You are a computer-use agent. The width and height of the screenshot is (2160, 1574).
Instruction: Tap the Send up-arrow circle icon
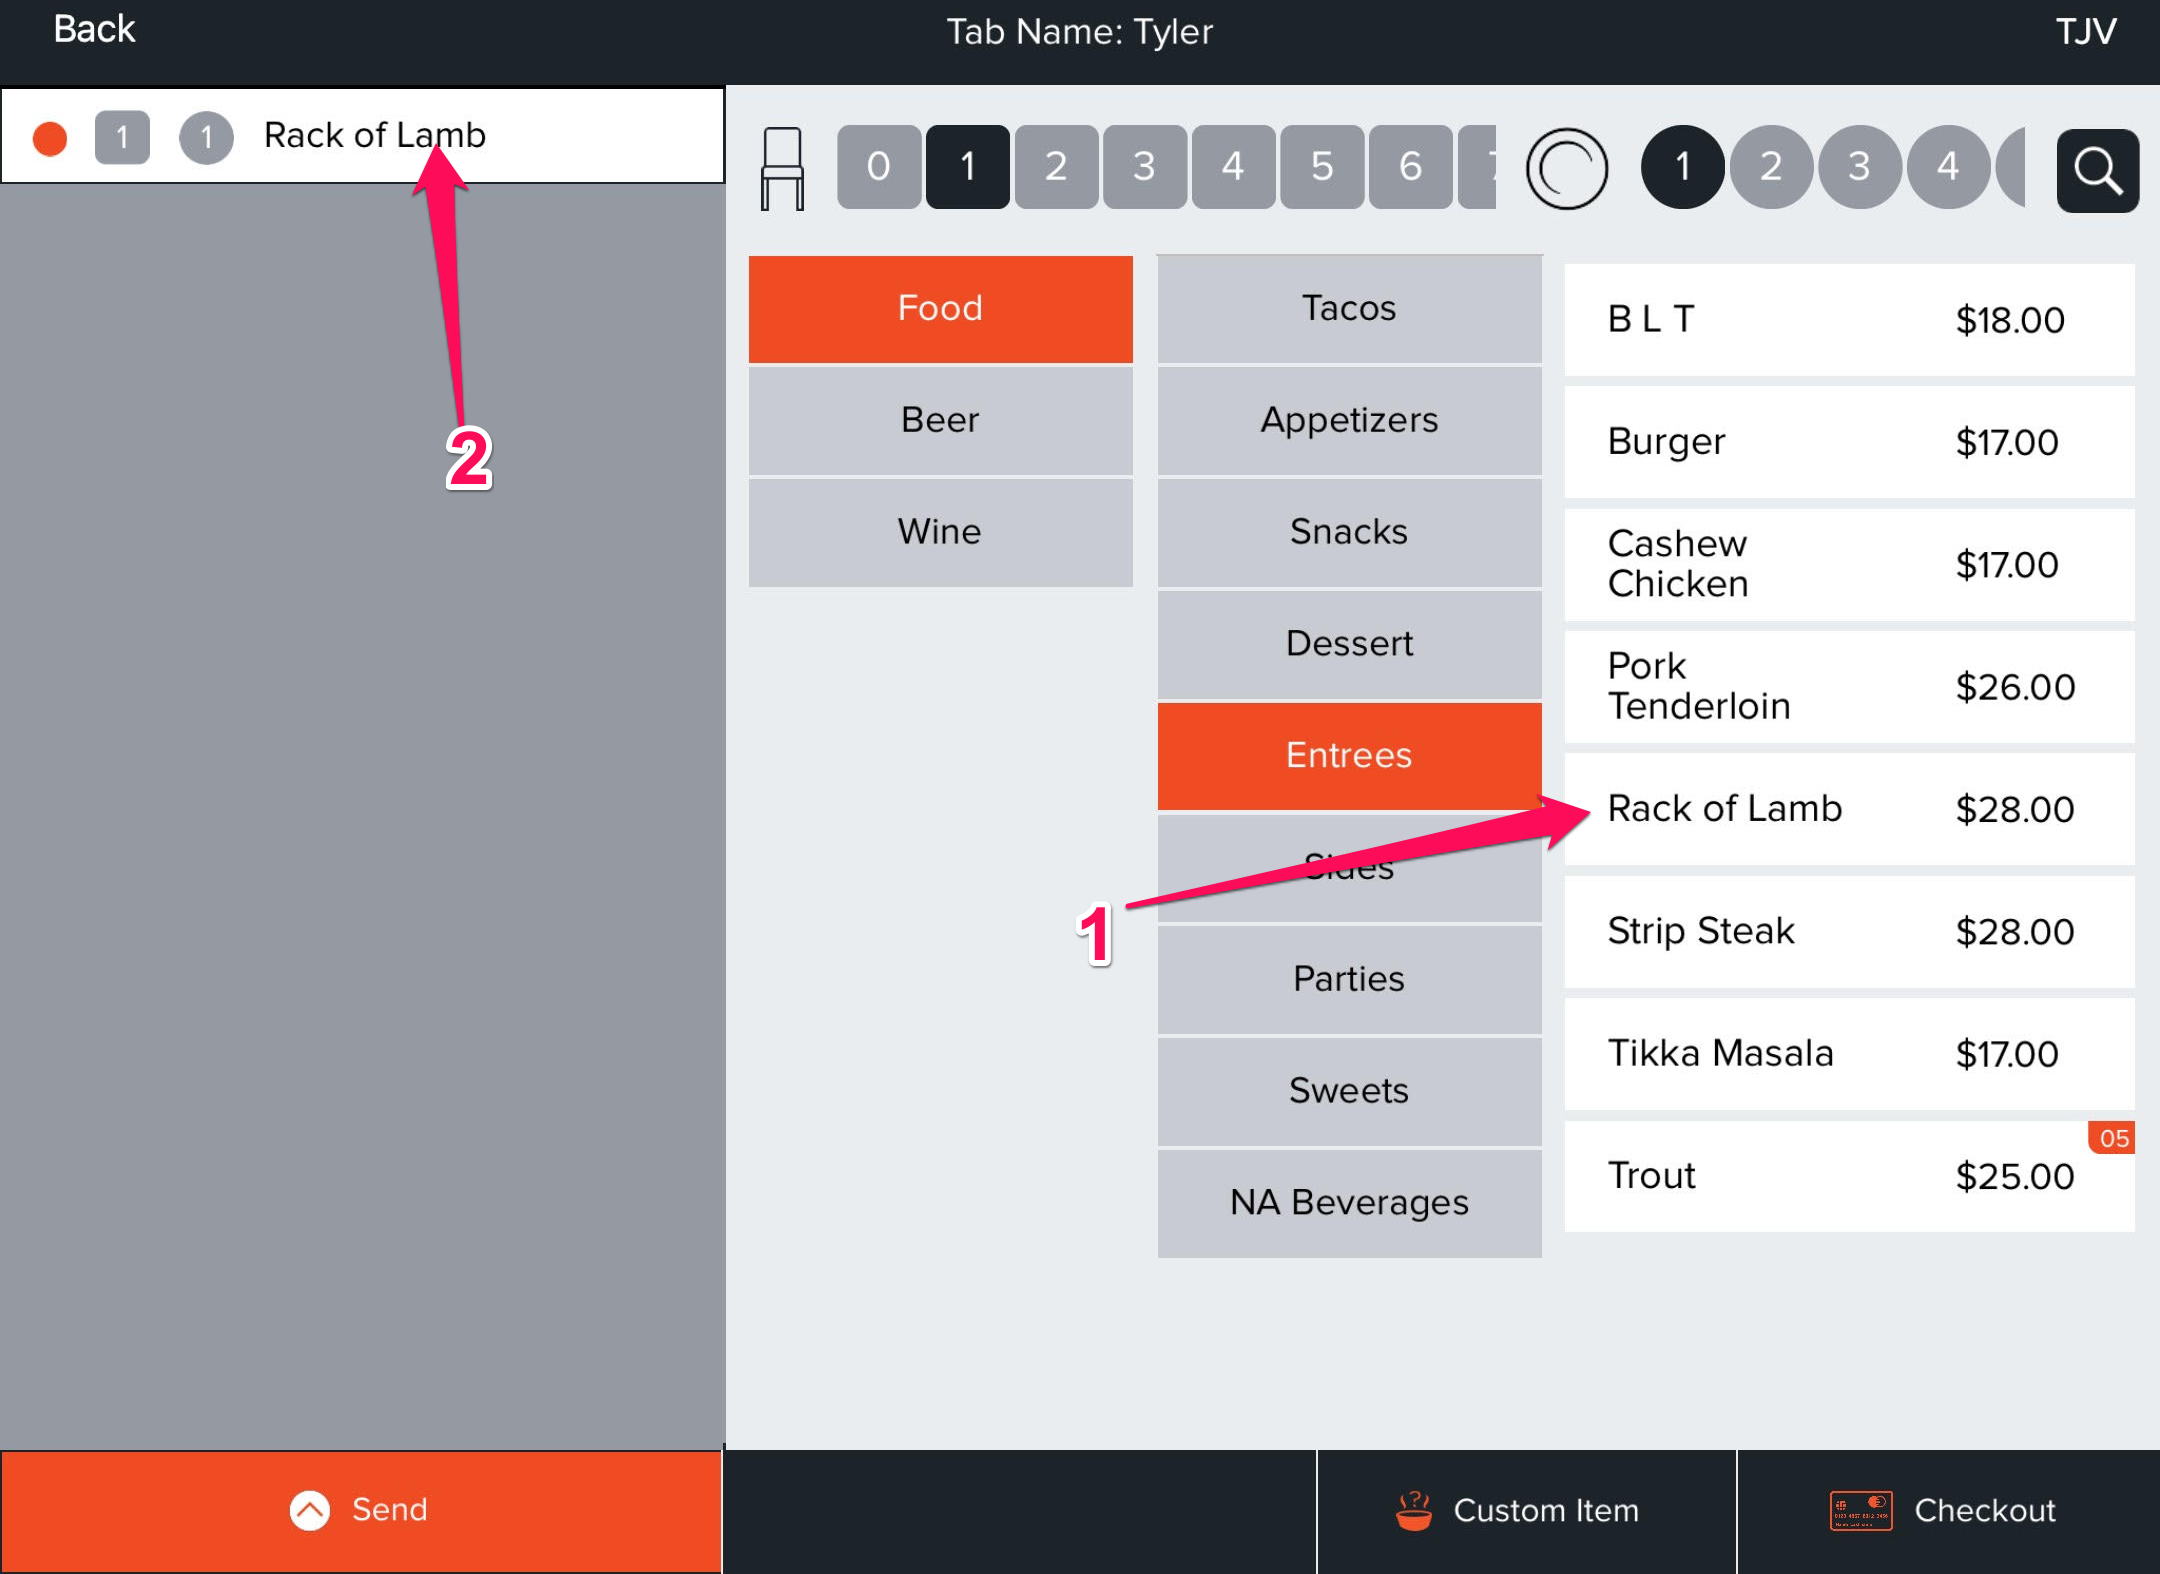pos(310,1510)
